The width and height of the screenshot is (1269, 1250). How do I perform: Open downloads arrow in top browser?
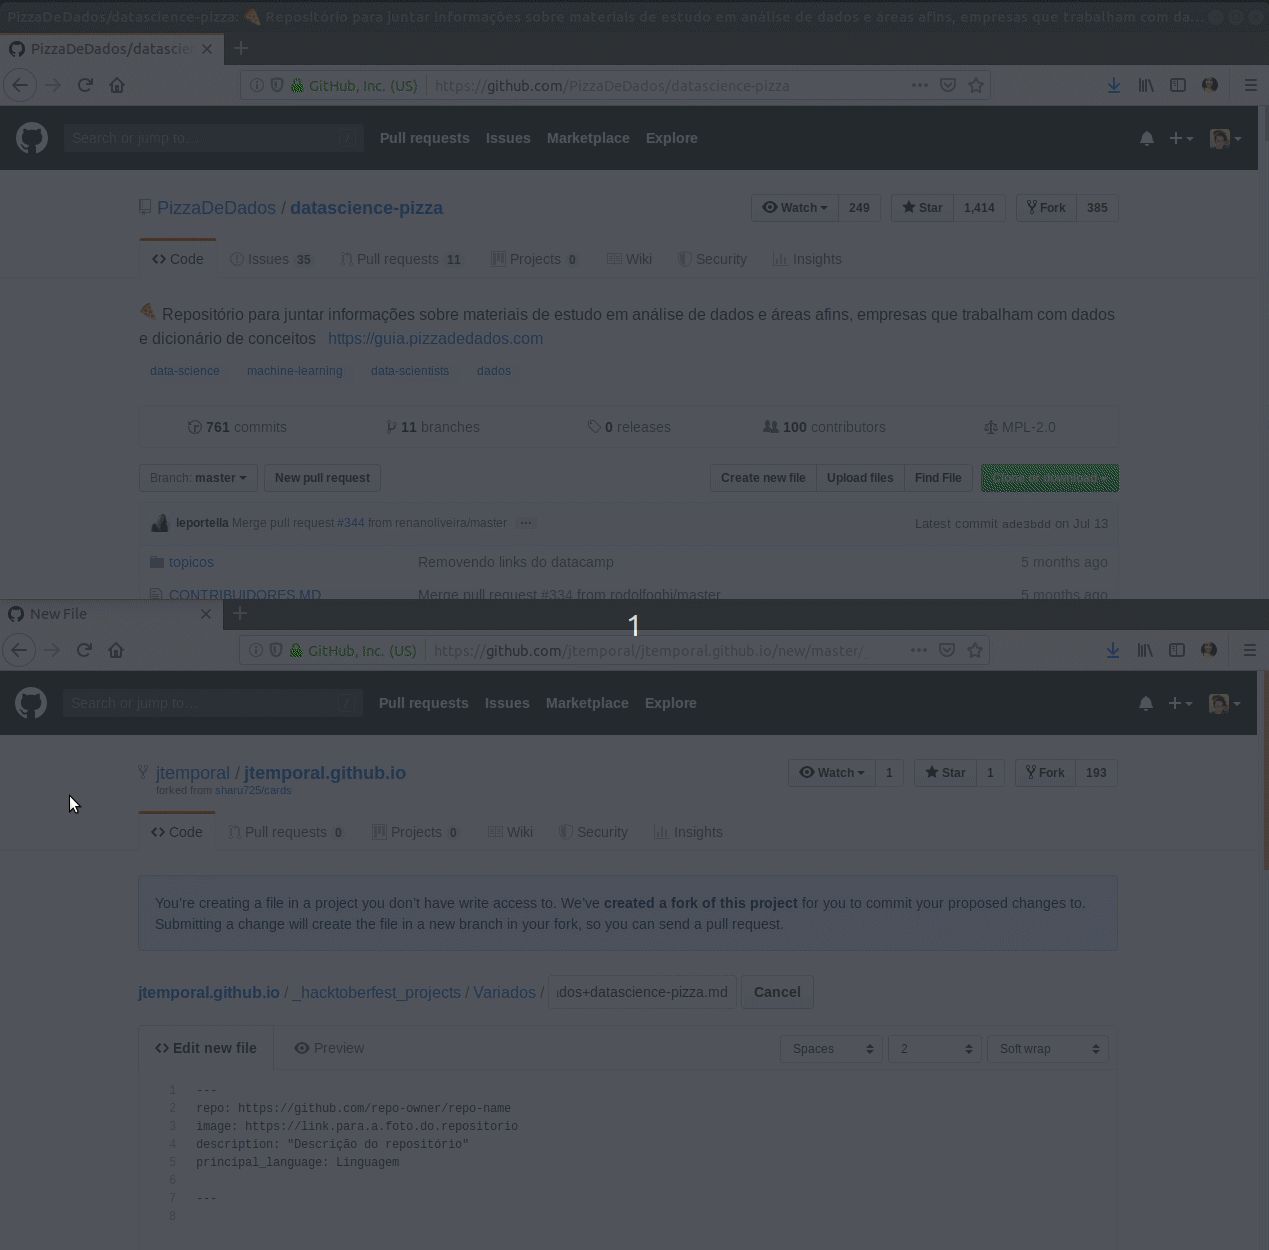click(1113, 85)
